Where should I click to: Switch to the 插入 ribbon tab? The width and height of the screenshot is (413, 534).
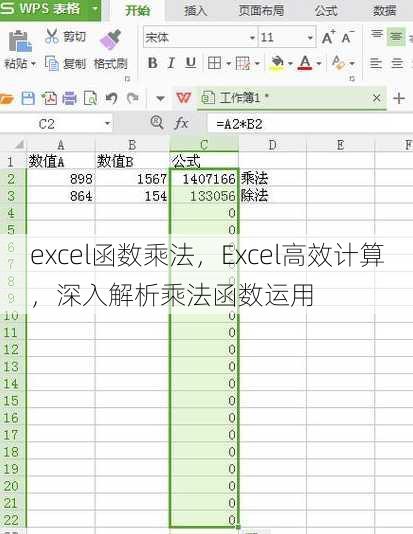pos(195,11)
